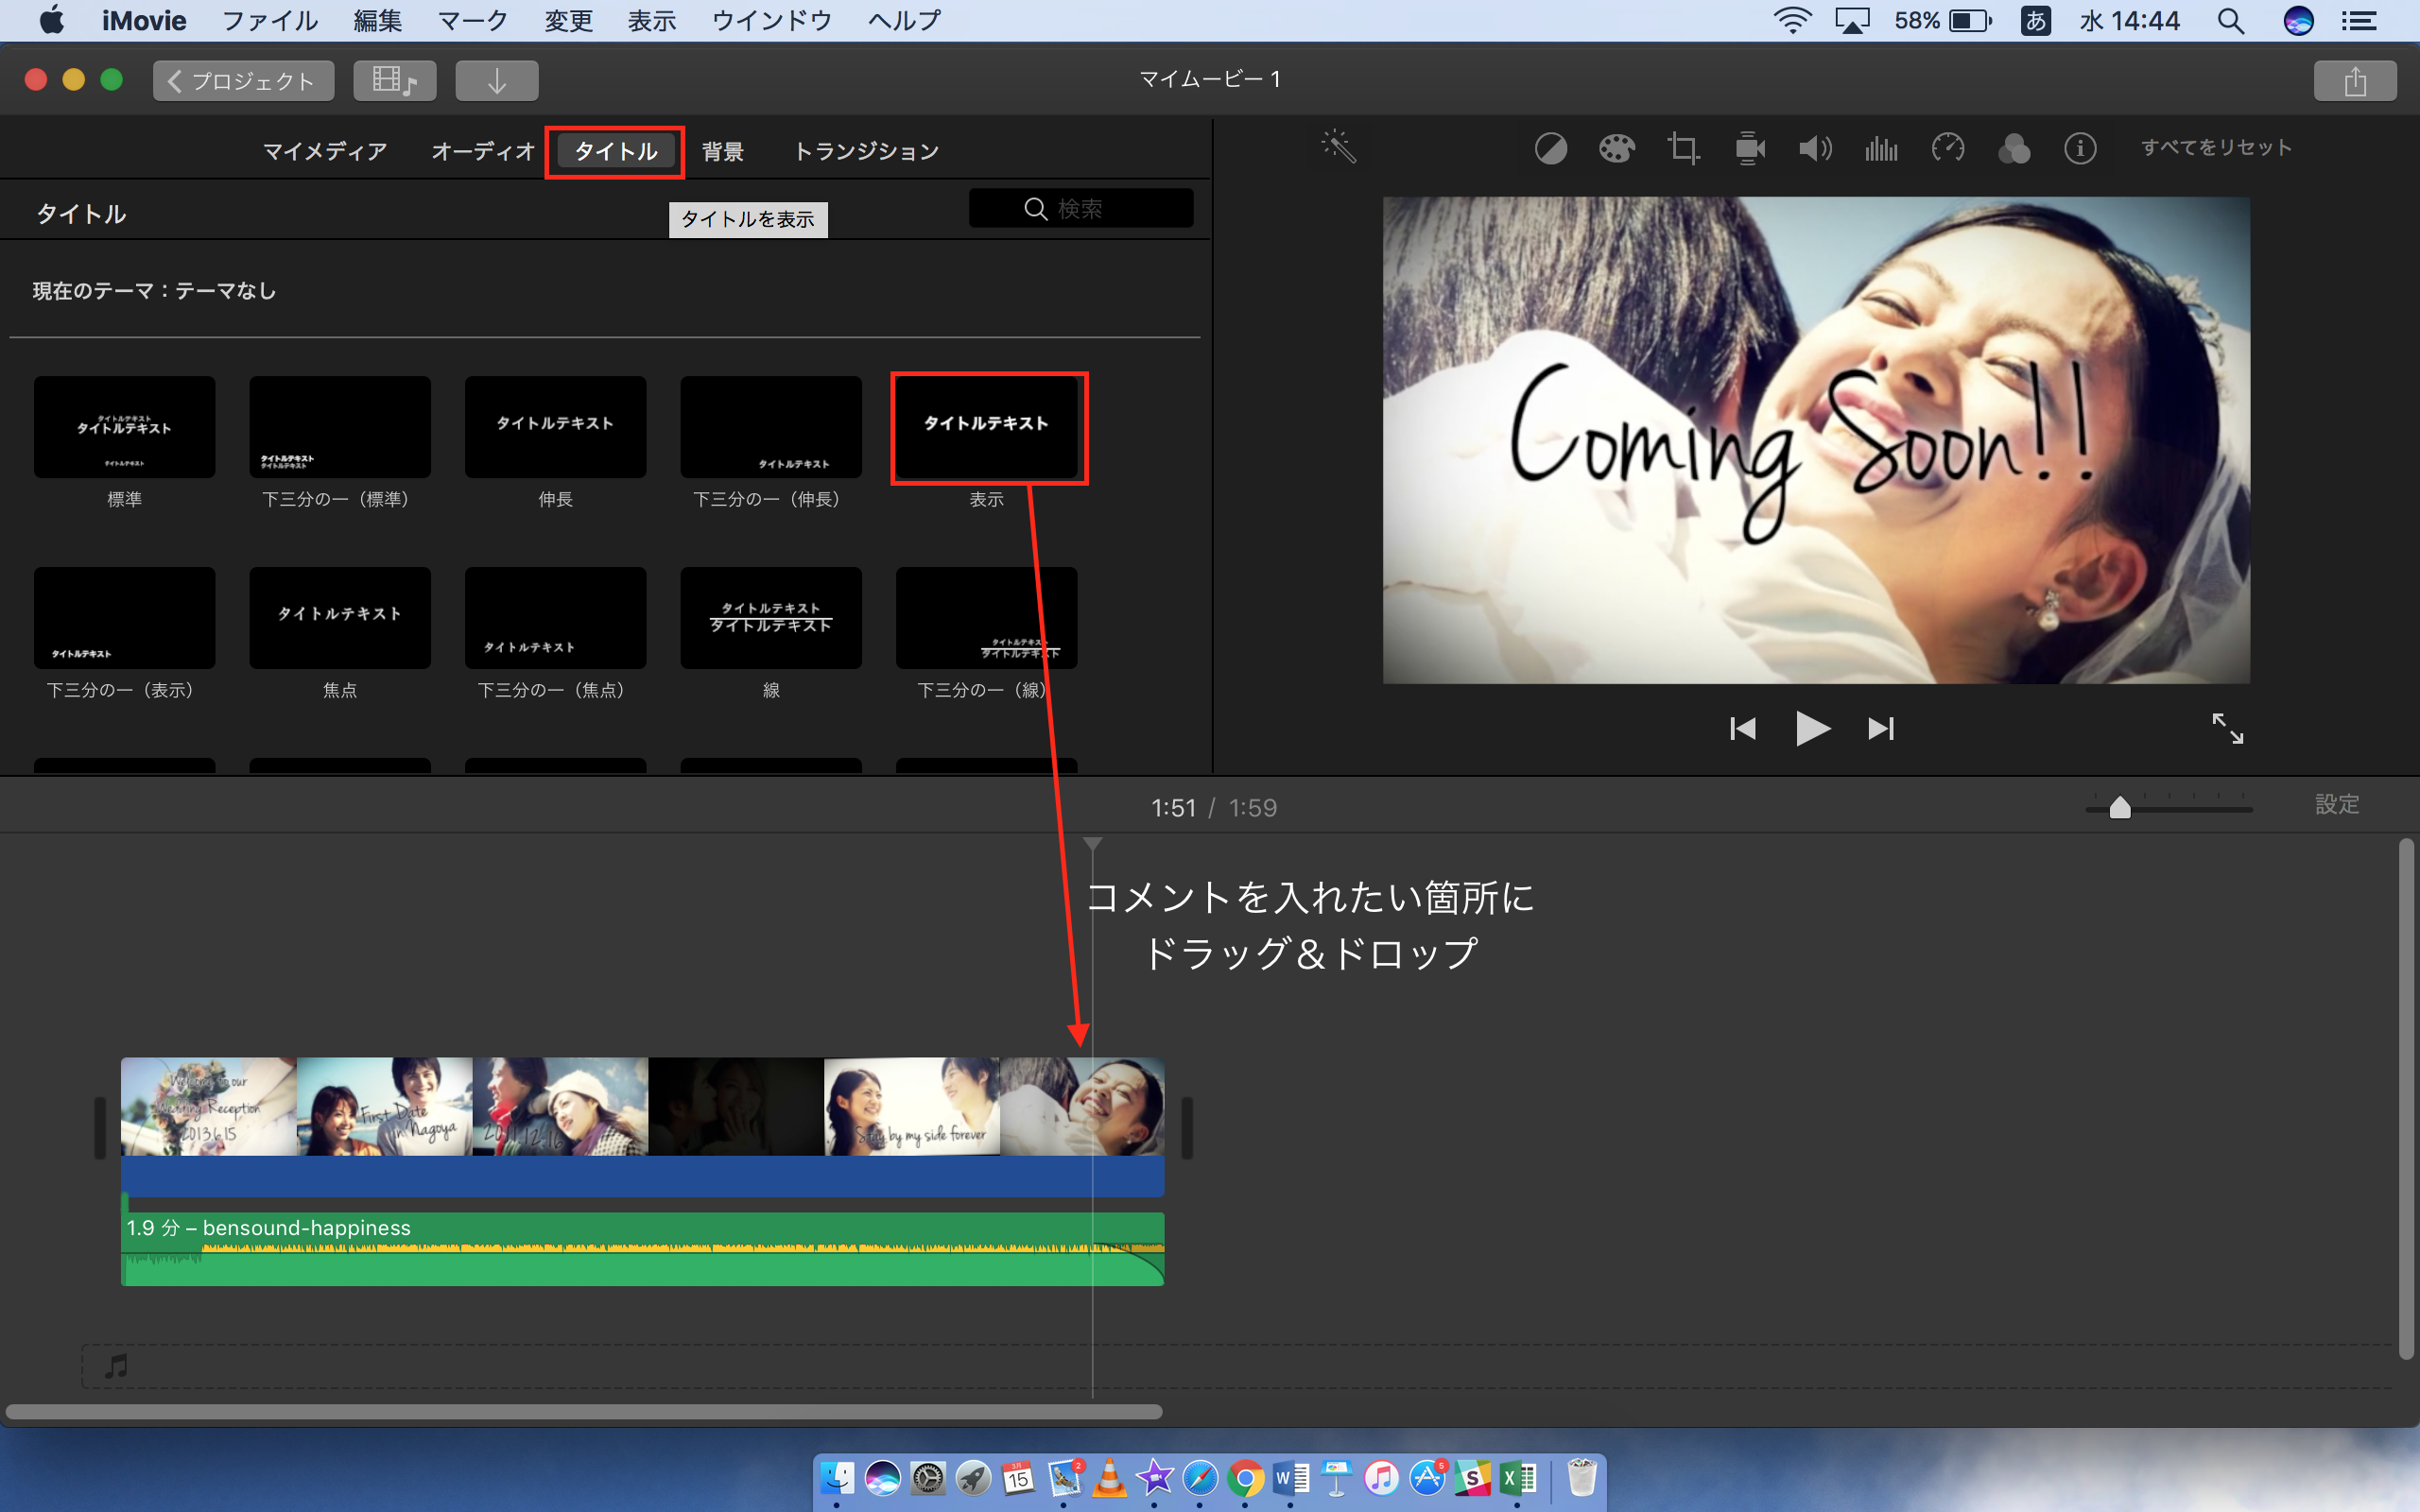Click the タイトルを表示 button
Image resolution: width=2420 pixels, height=1512 pixels.
[746, 217]
